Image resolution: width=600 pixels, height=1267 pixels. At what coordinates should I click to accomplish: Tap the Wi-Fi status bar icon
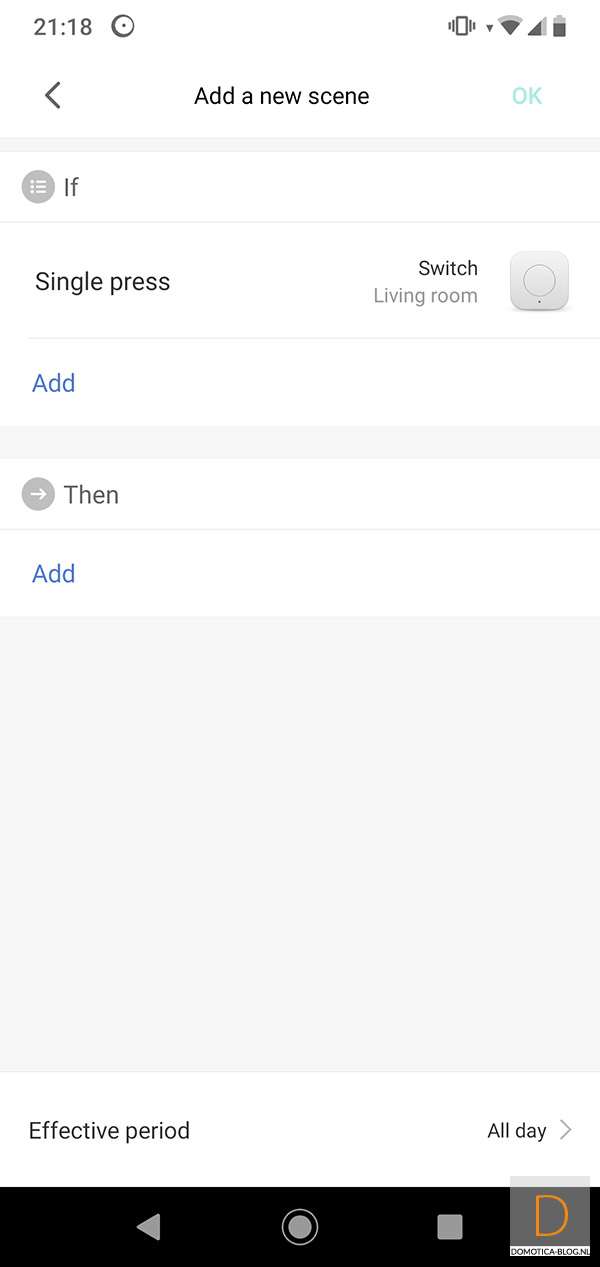click(x=510, y=27)
